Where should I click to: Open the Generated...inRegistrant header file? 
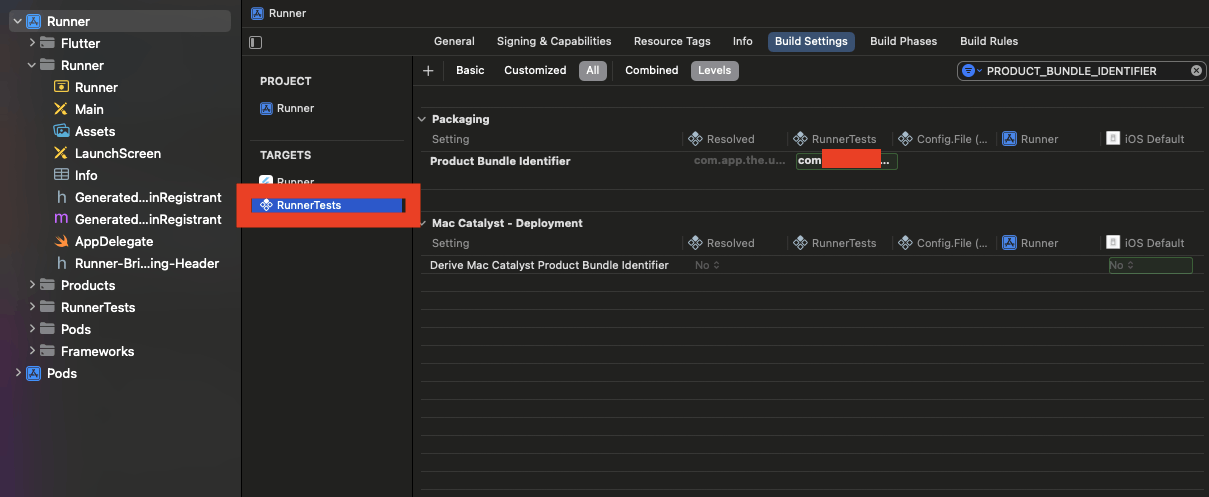coord(148,197)
